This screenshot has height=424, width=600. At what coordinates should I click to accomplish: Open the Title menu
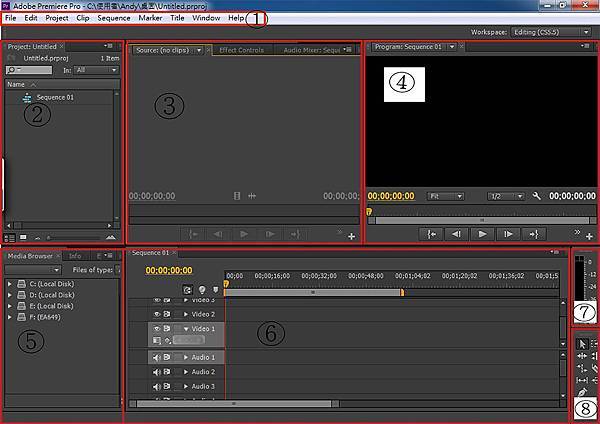177,18
